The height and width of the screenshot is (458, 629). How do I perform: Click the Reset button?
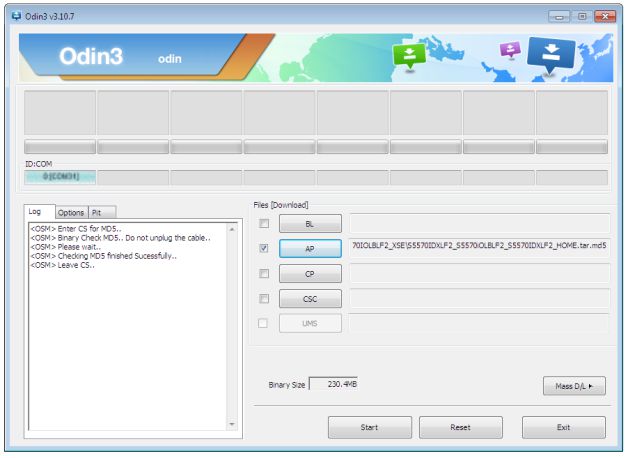461,427
